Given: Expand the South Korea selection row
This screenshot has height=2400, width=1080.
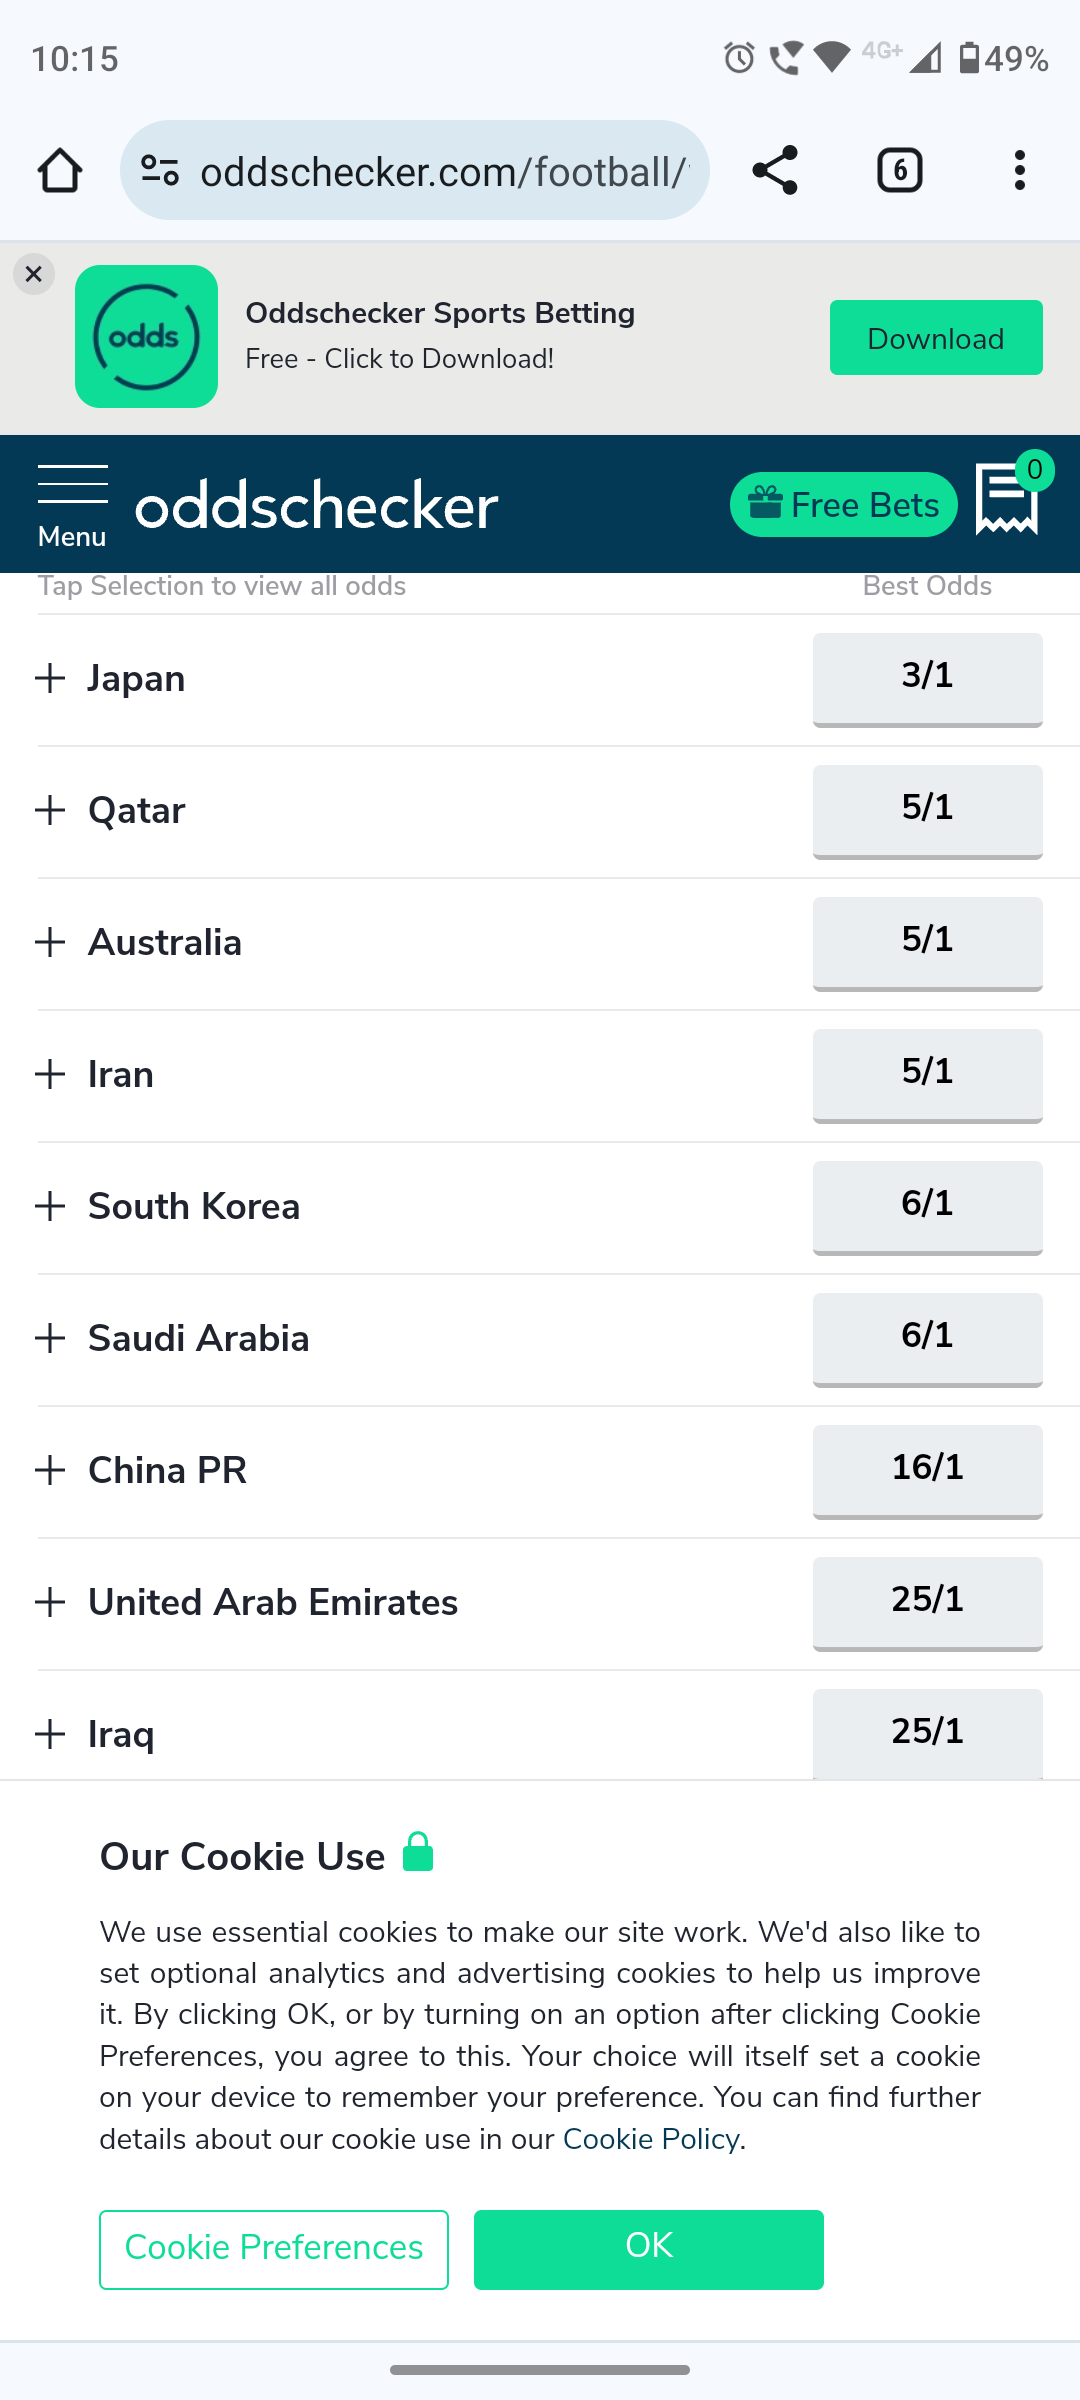Looking at the screenshot, I should tap(50, 1207).
